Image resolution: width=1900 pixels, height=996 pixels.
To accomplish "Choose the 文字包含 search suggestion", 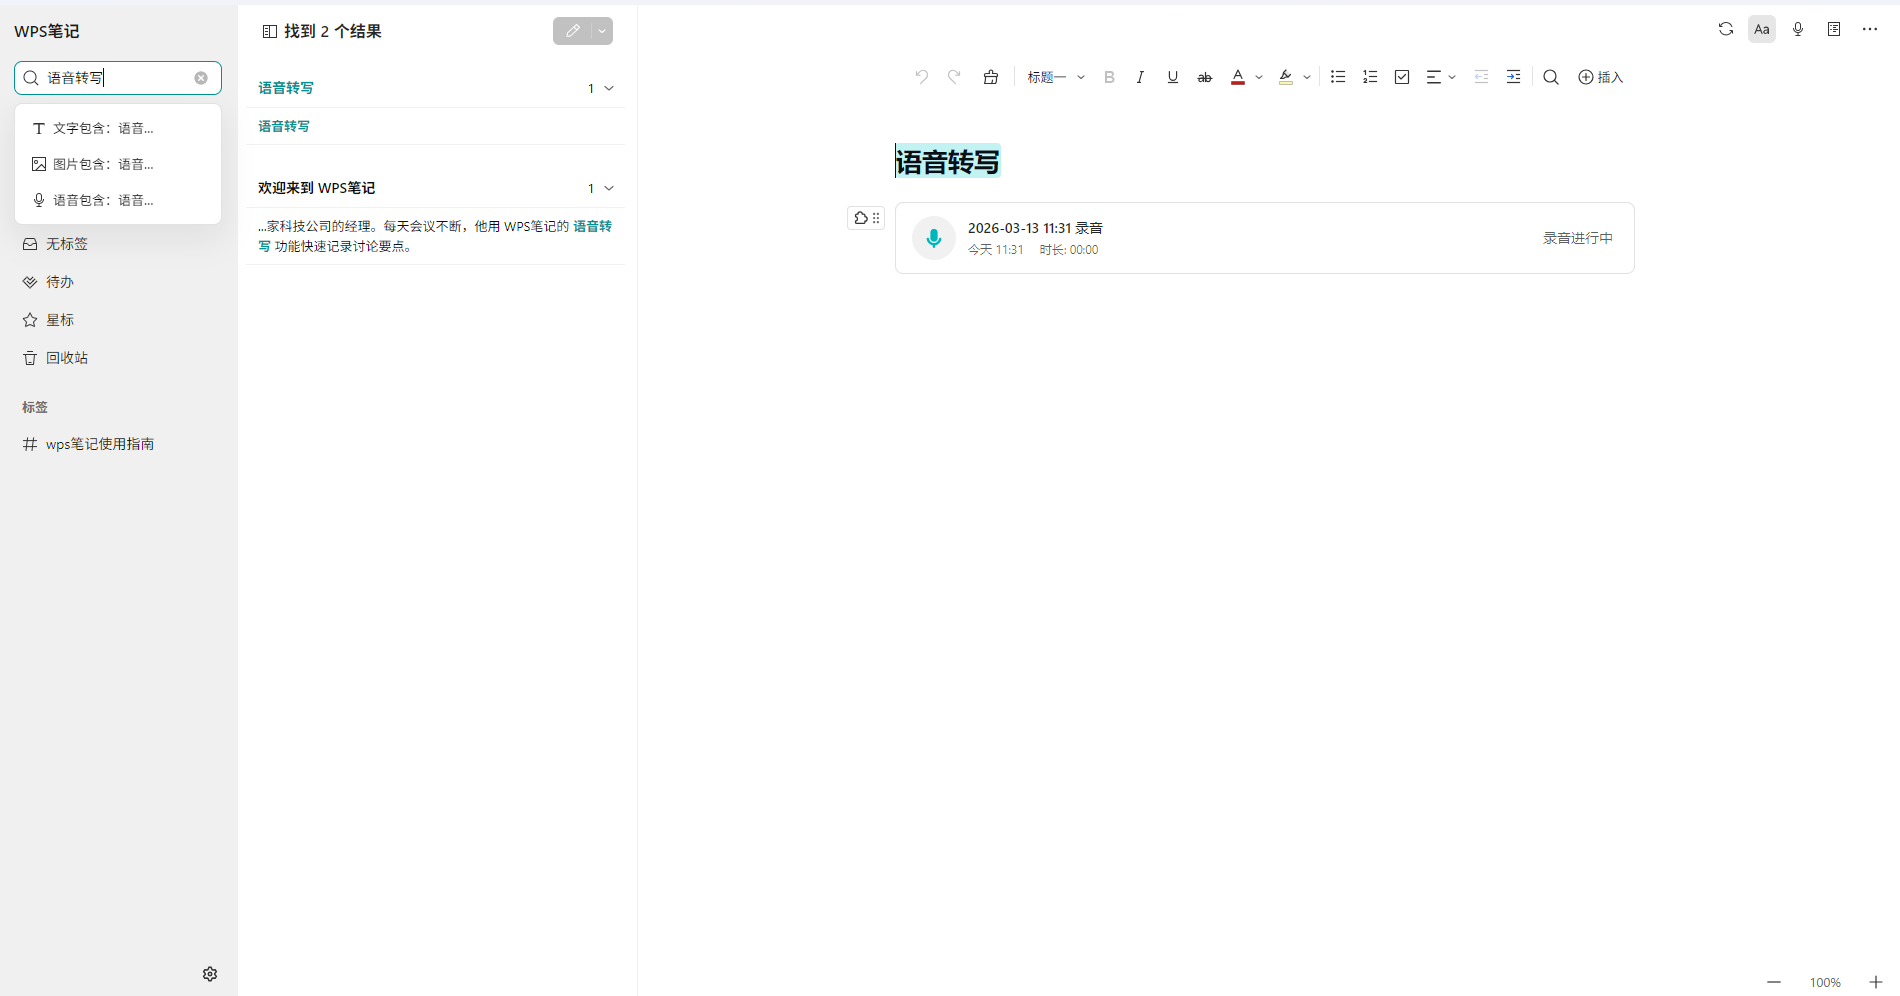I will 118,128.
